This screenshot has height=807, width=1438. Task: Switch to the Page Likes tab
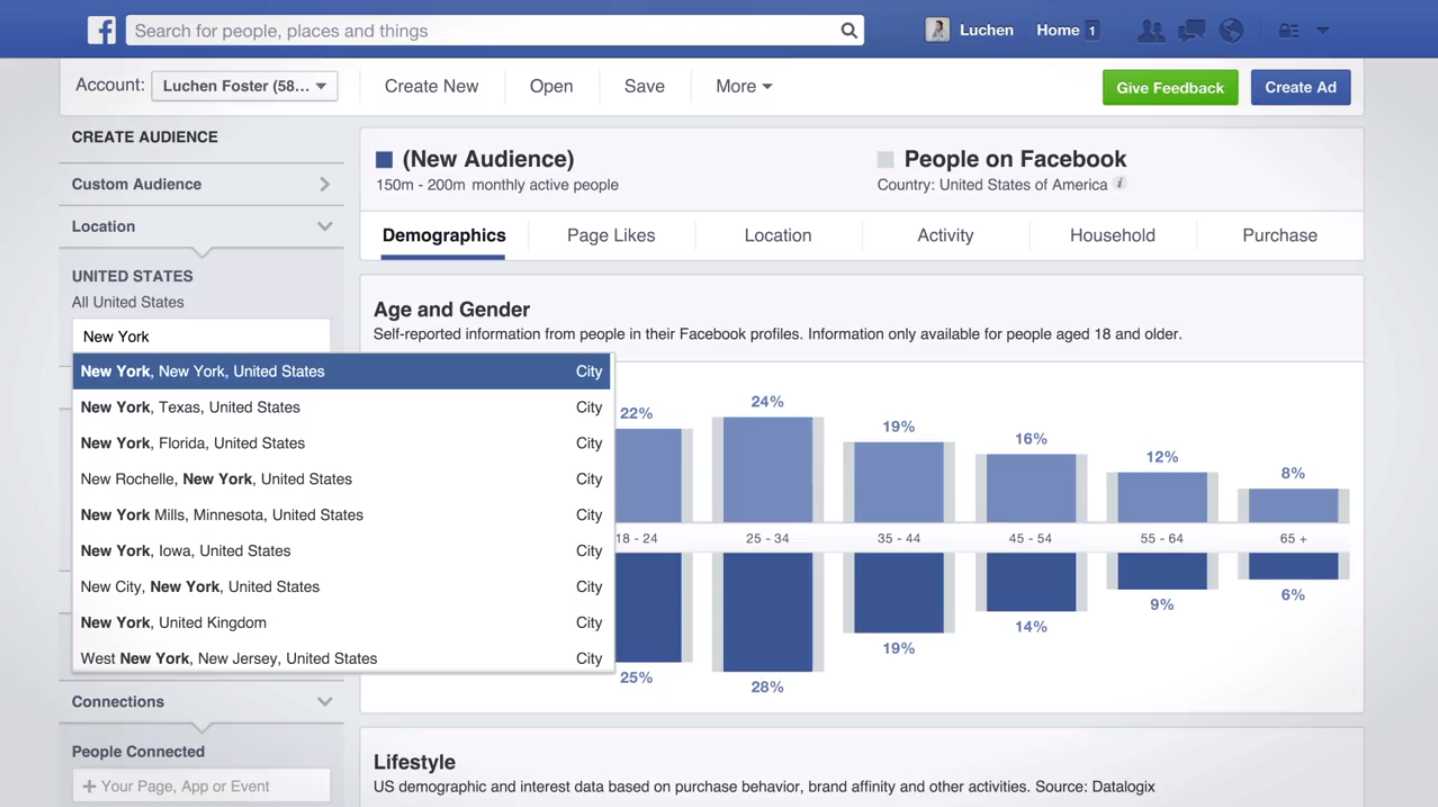click(x=611, y=236)
